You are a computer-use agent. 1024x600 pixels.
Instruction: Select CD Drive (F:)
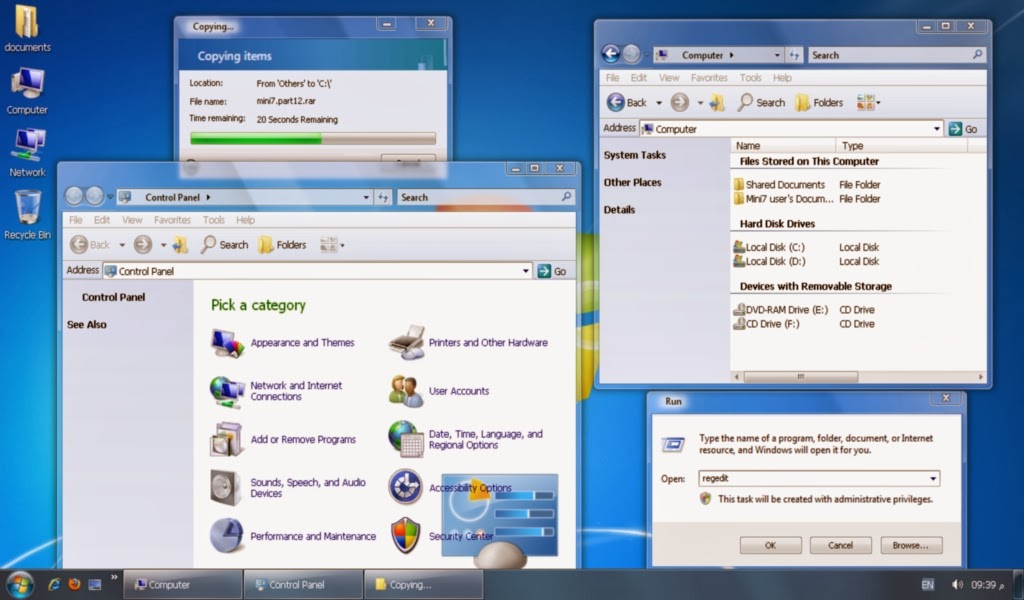tap(766, 324)
